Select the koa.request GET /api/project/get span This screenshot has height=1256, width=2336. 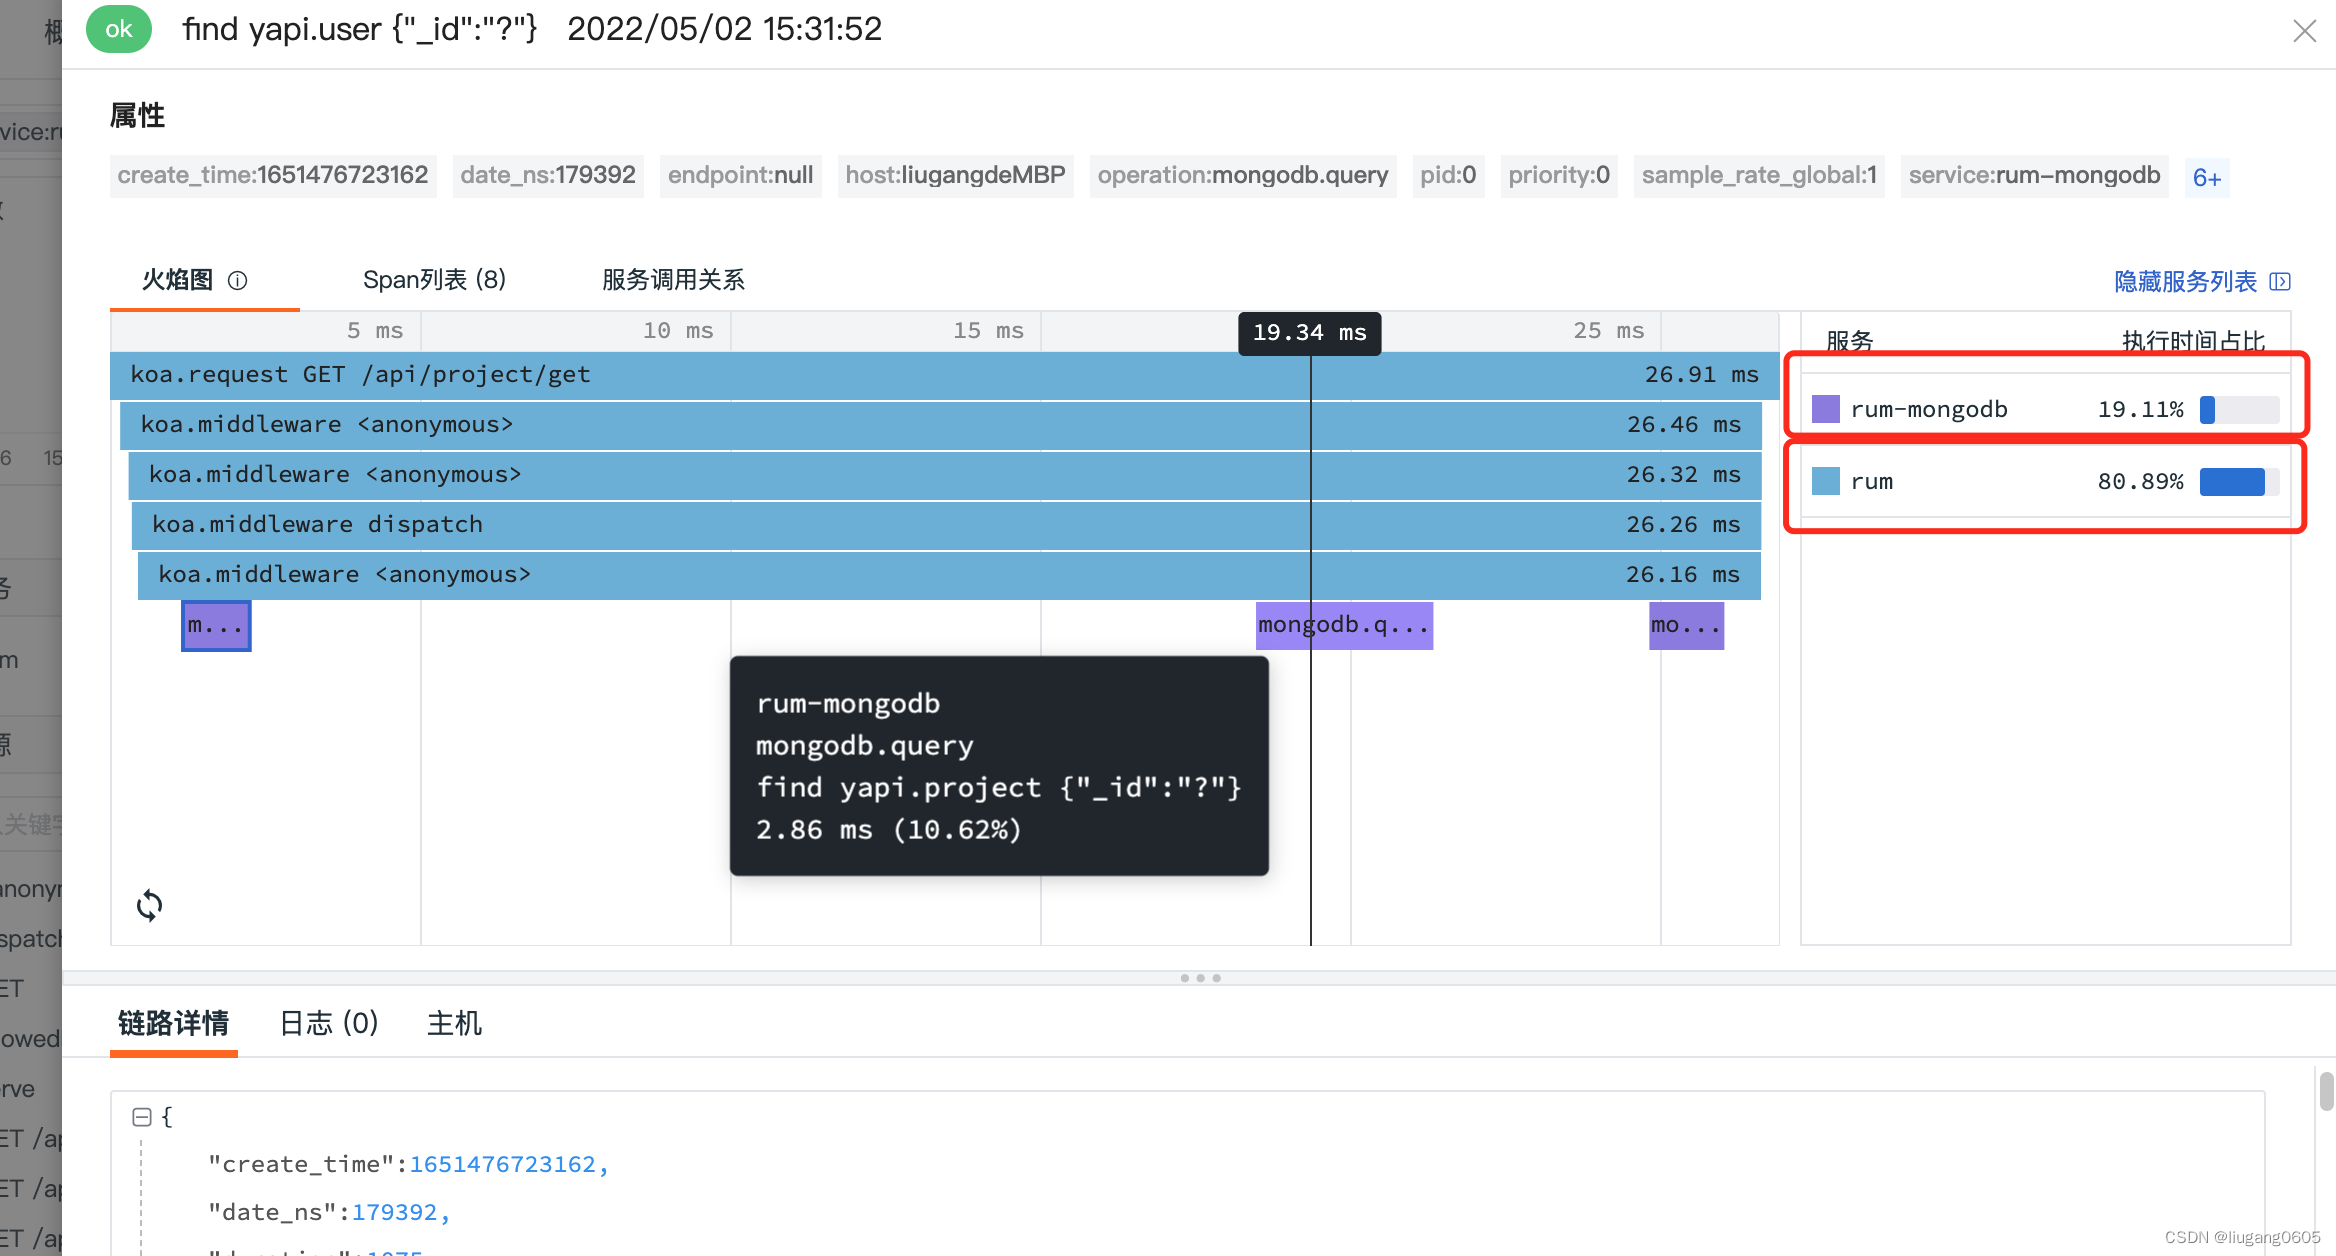[944, 375]
